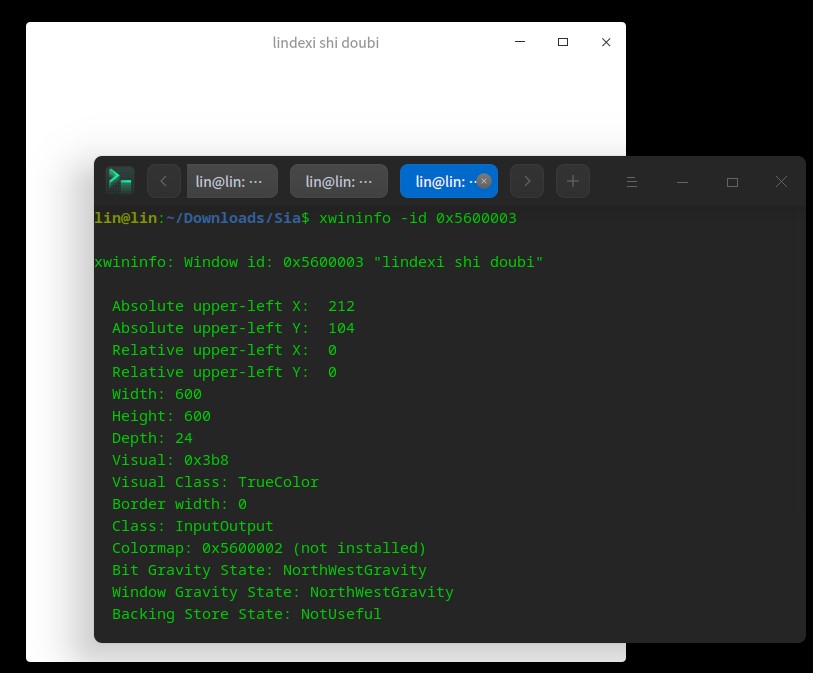Viewport: 813px width, 673px height.
Task: Click the lindexi shi doubi title text
Action: click(x=325, y=43)
